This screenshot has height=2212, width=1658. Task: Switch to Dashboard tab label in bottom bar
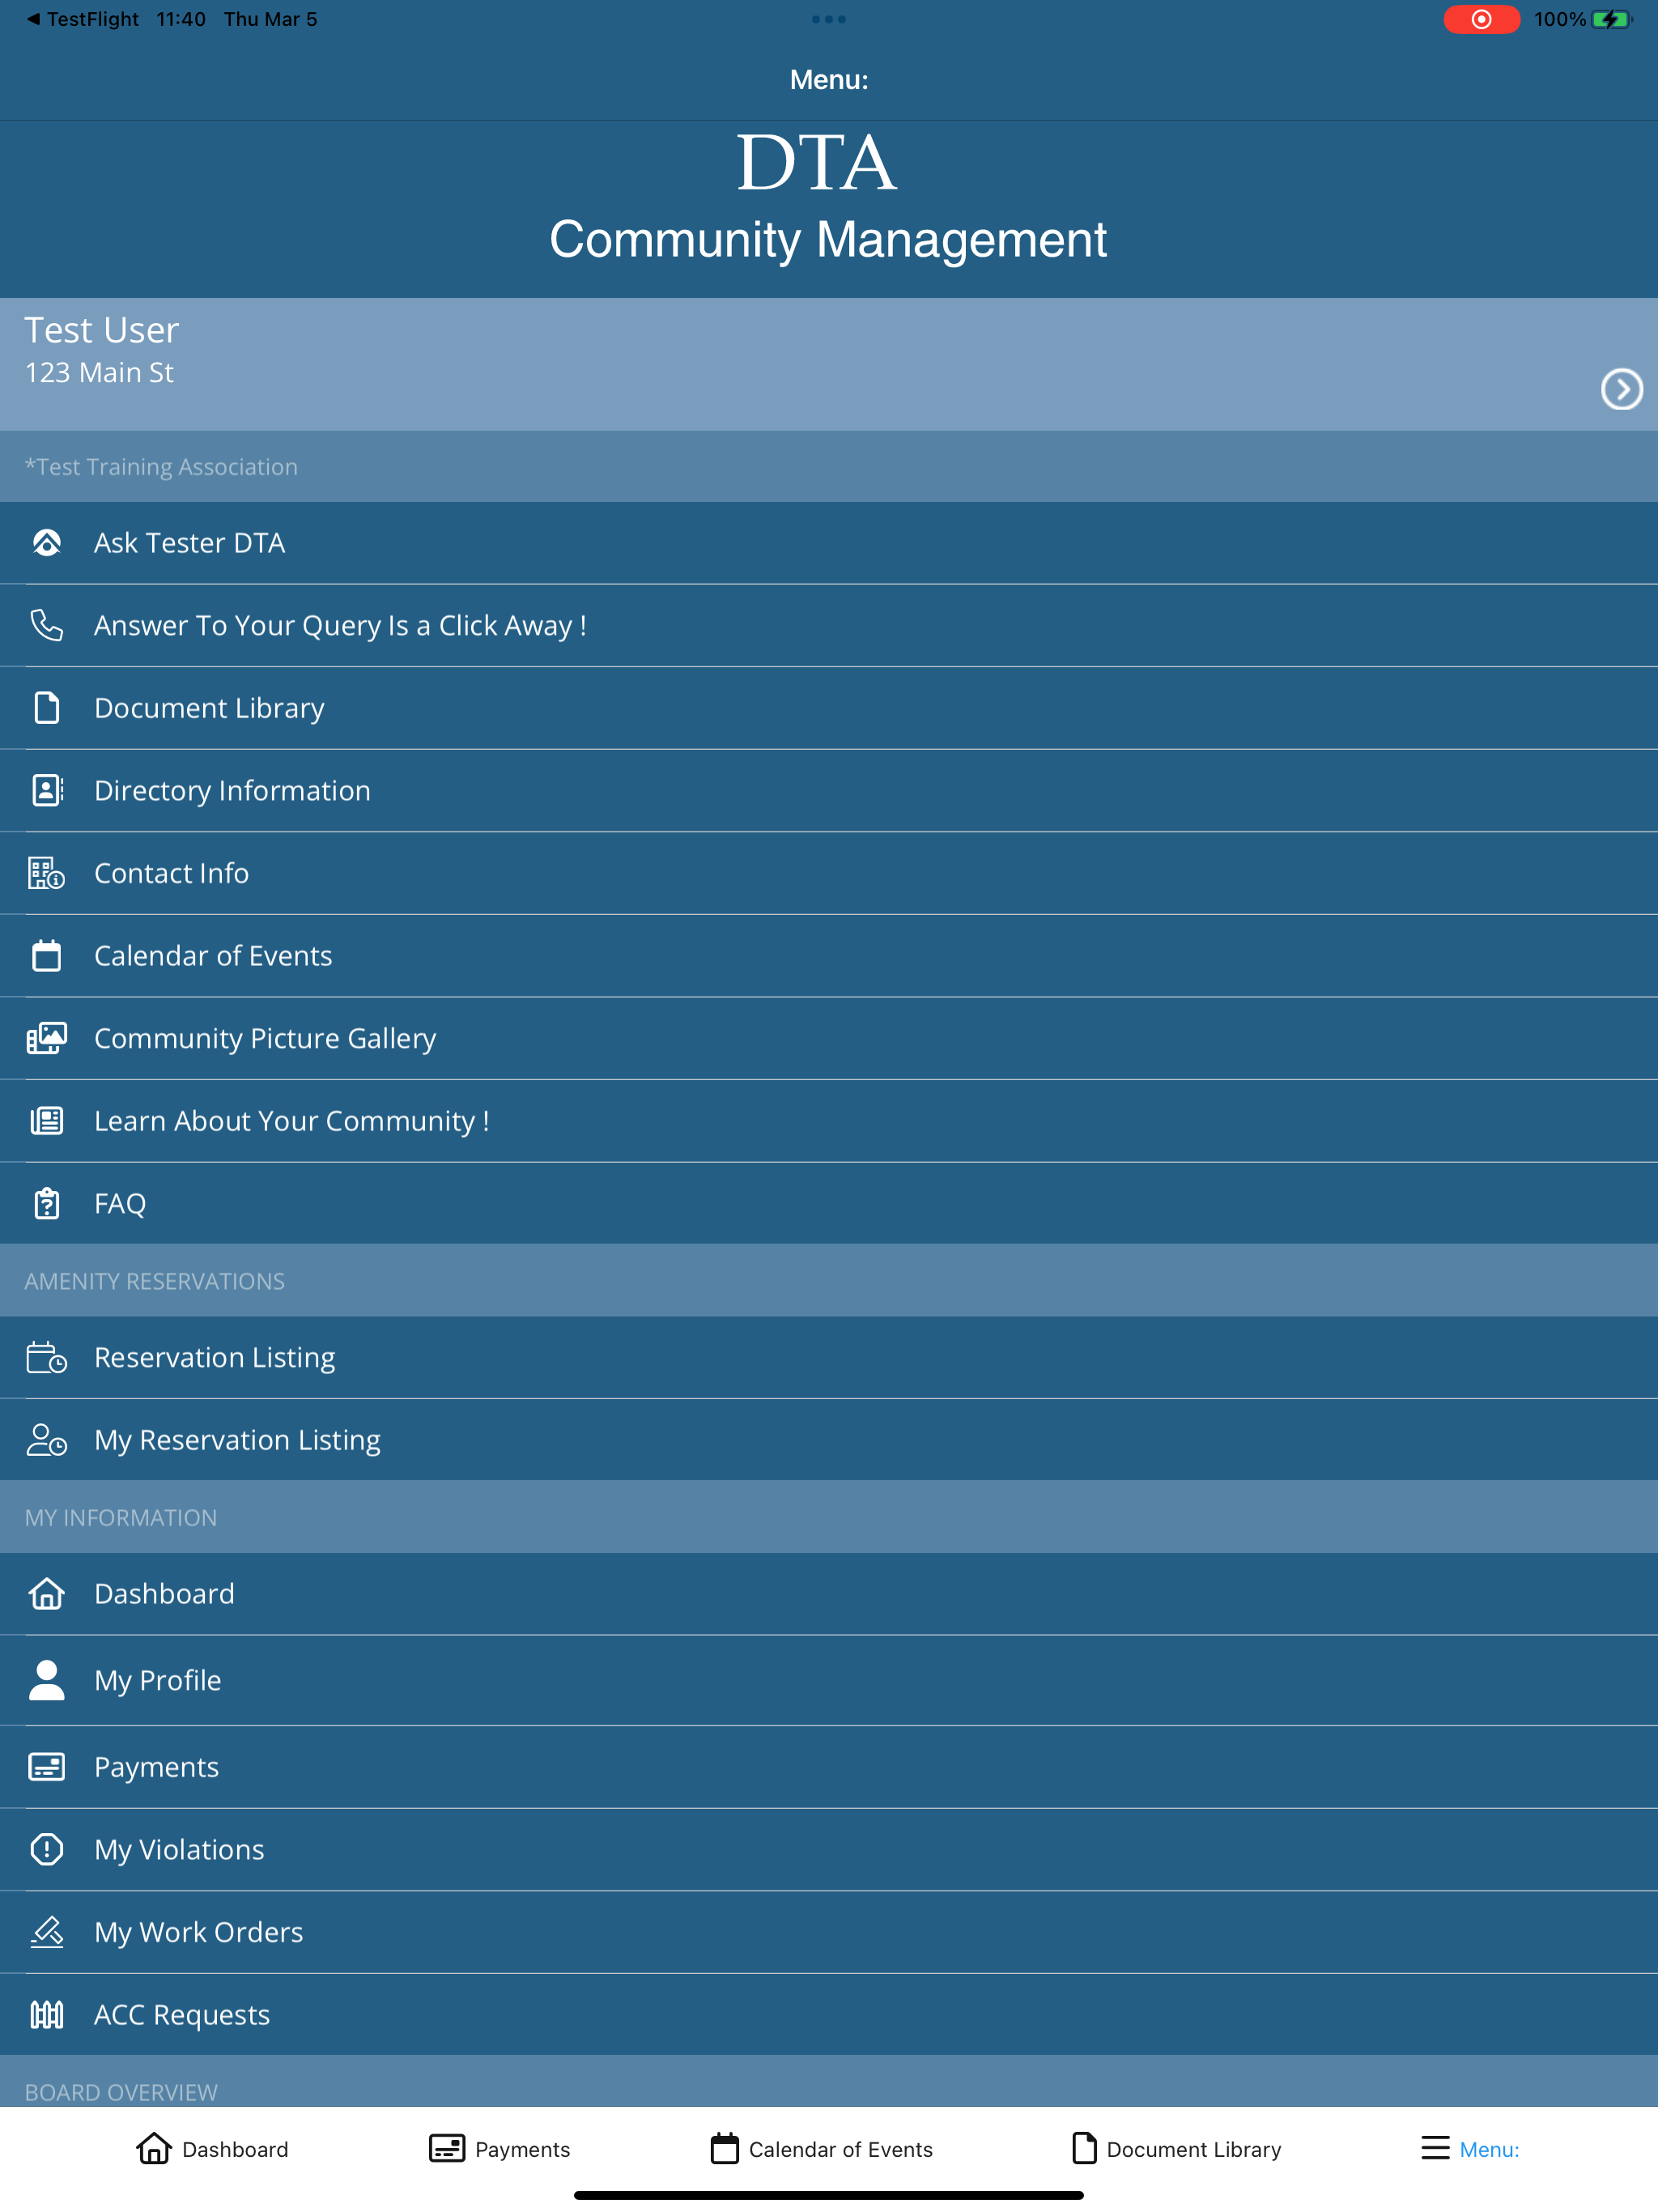pos(235,2149)
